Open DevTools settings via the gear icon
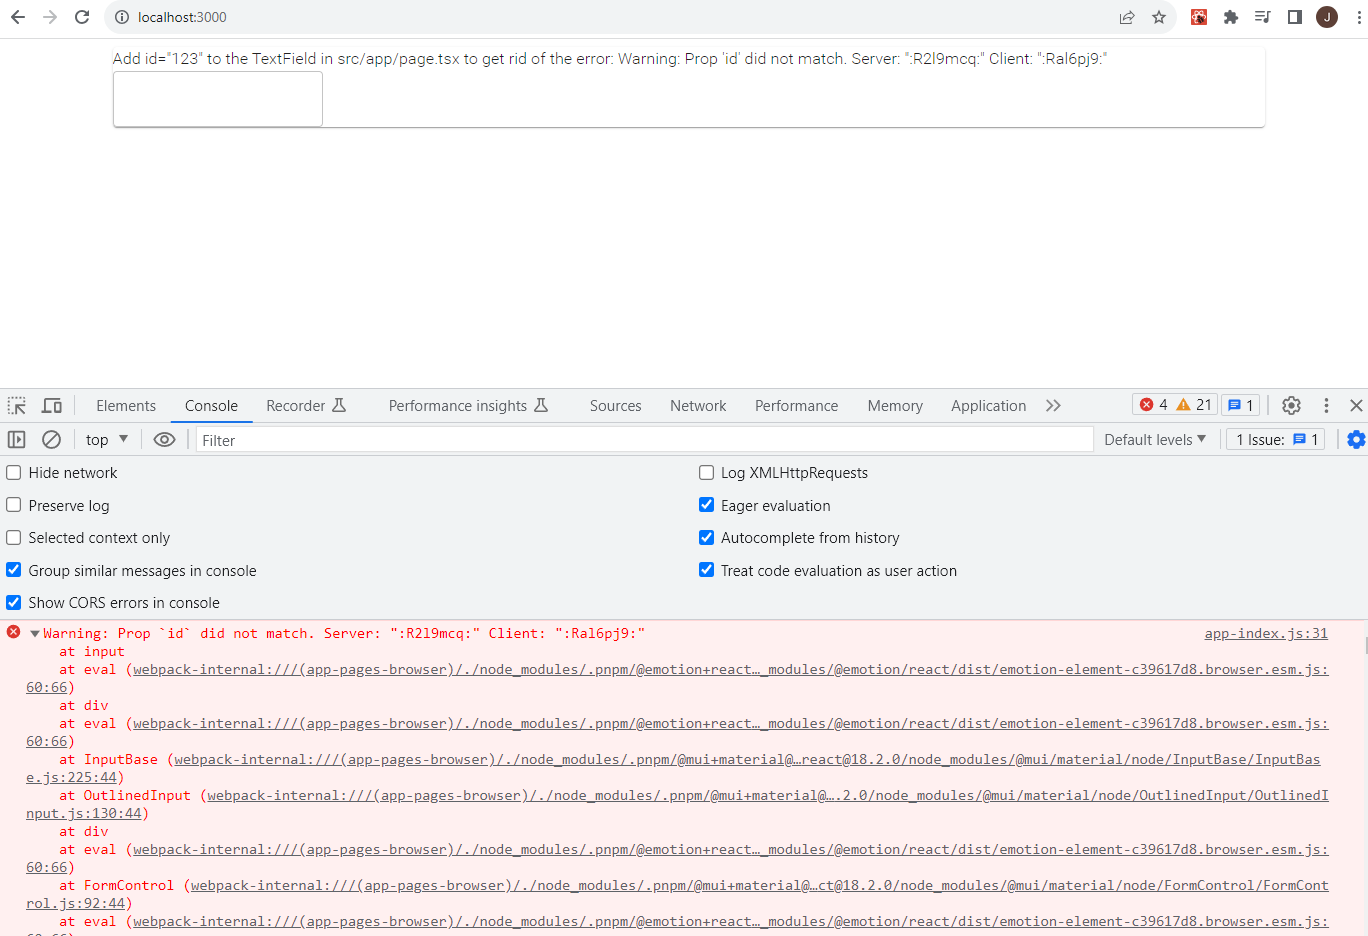The width and height of the screenshot is (1368, 936). tap(1291, 405)
